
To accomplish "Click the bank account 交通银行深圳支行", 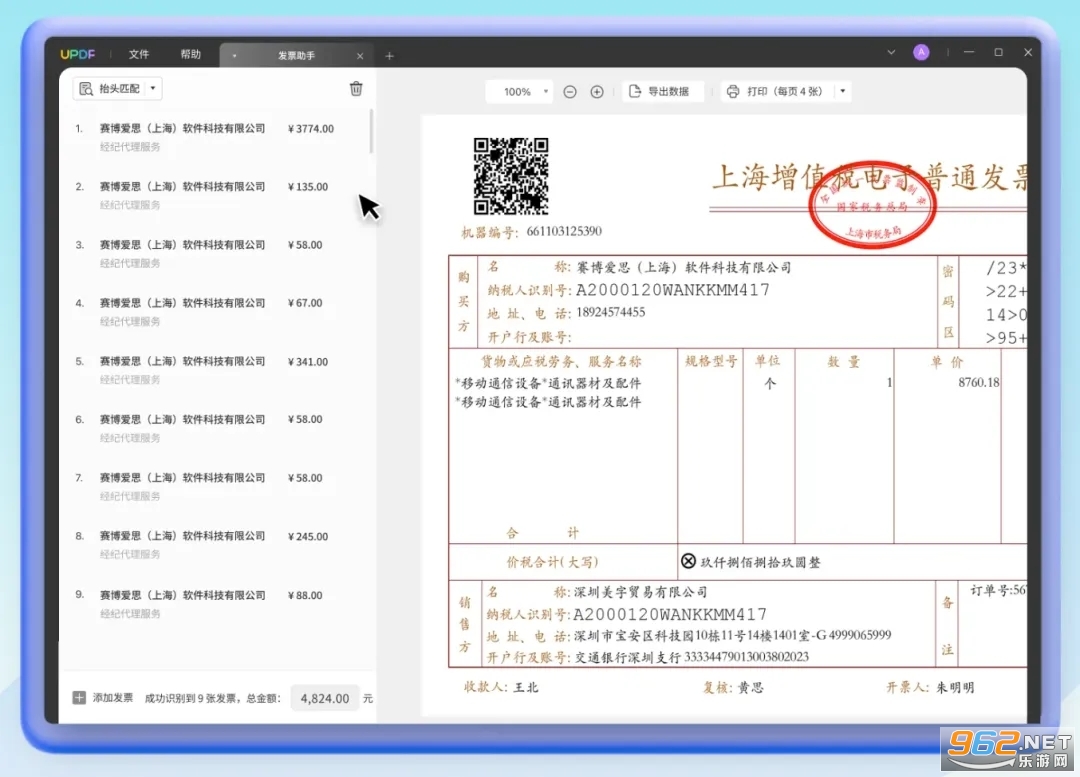I will point(627,657).
